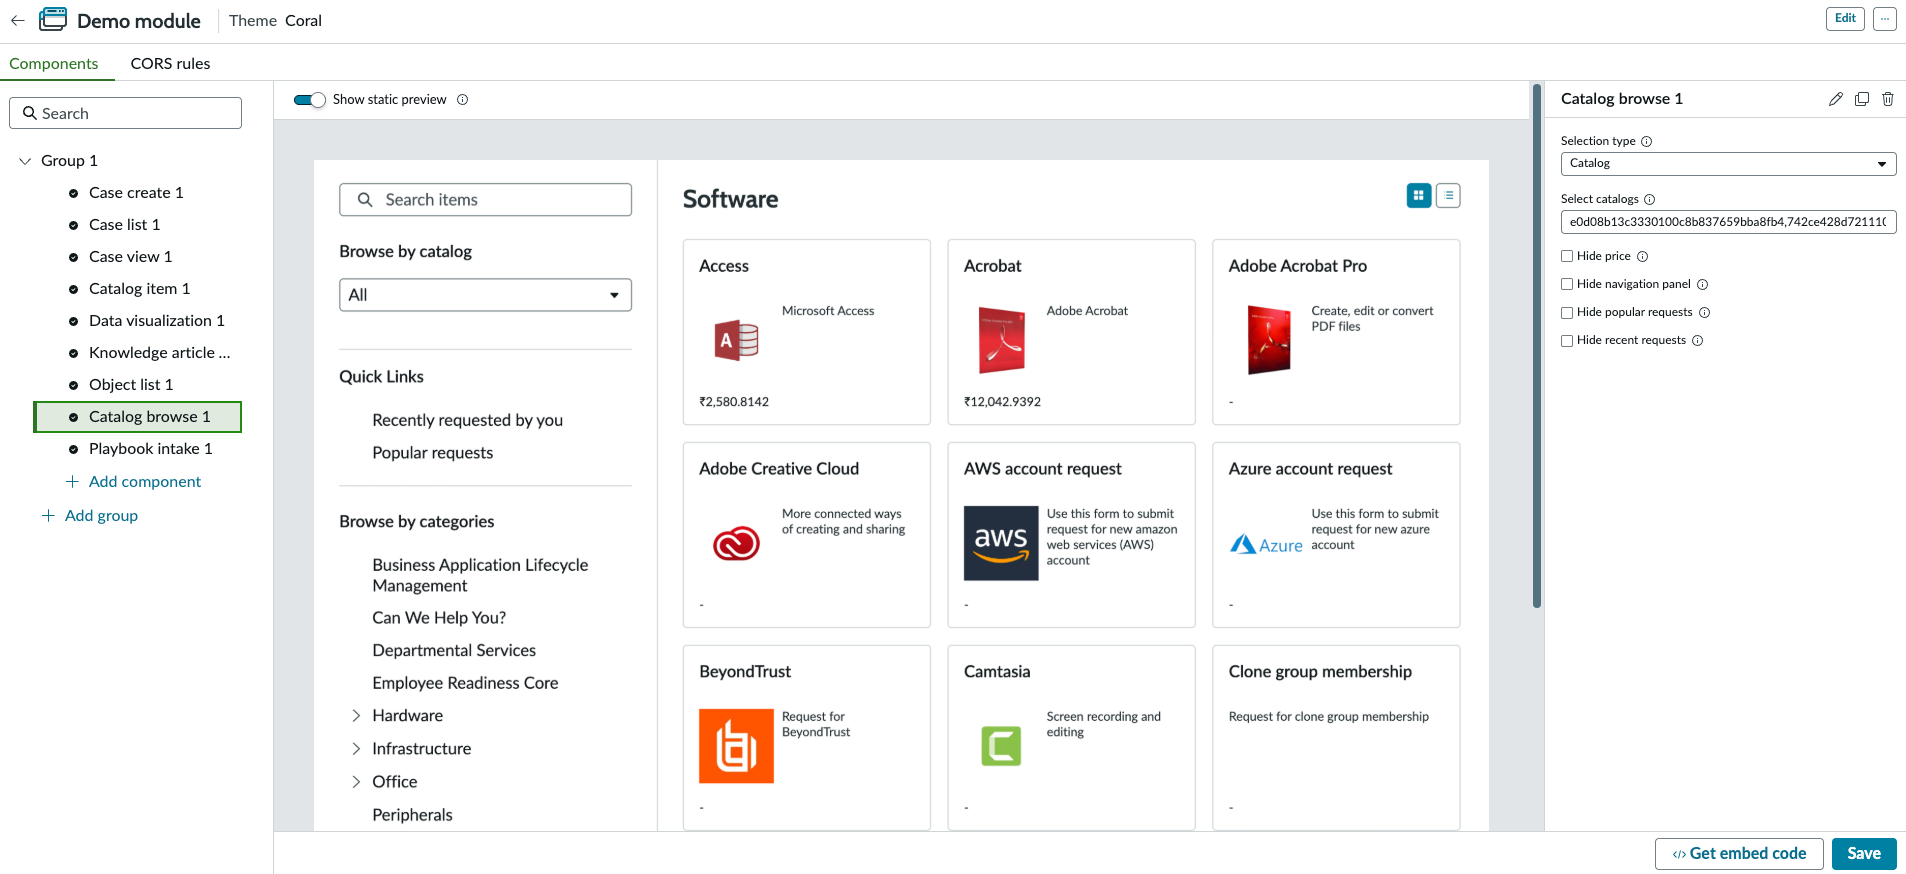Open Can We Help You? category
This screenshot has width=1906, height=874.
click(439, 618)
